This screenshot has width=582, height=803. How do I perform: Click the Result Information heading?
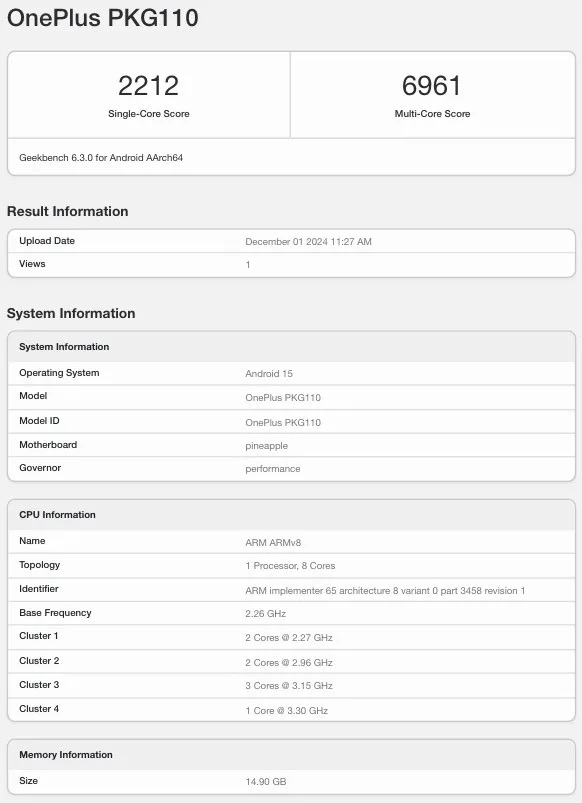coord(68,211)
